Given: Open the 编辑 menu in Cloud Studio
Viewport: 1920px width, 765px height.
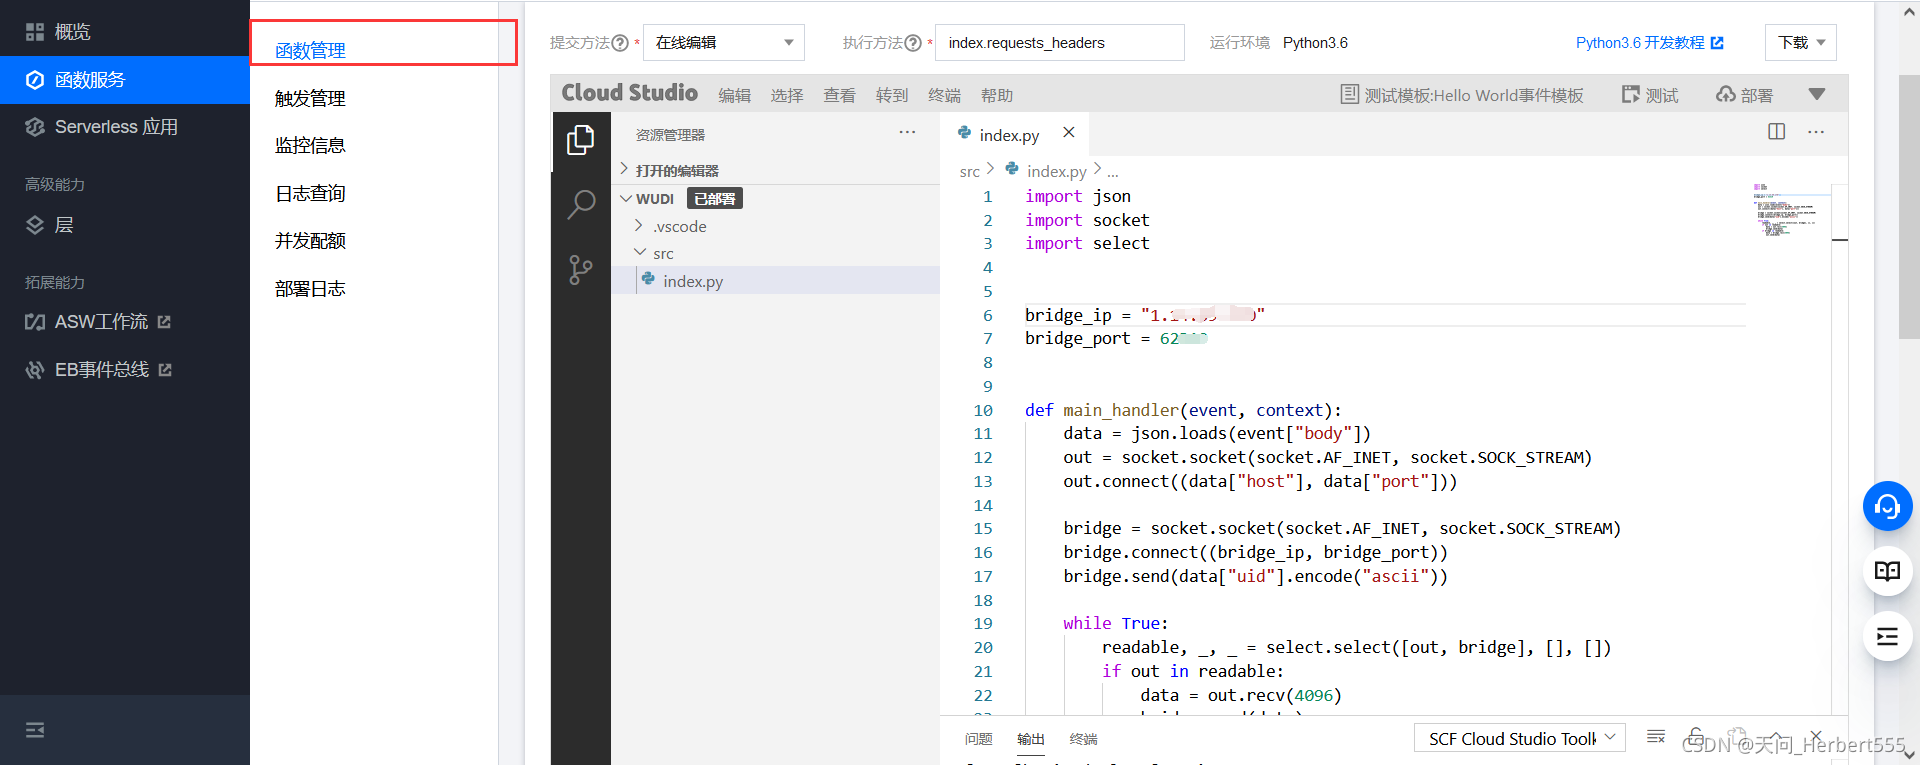Looking at the screenshot, I should tap(734, 96).
